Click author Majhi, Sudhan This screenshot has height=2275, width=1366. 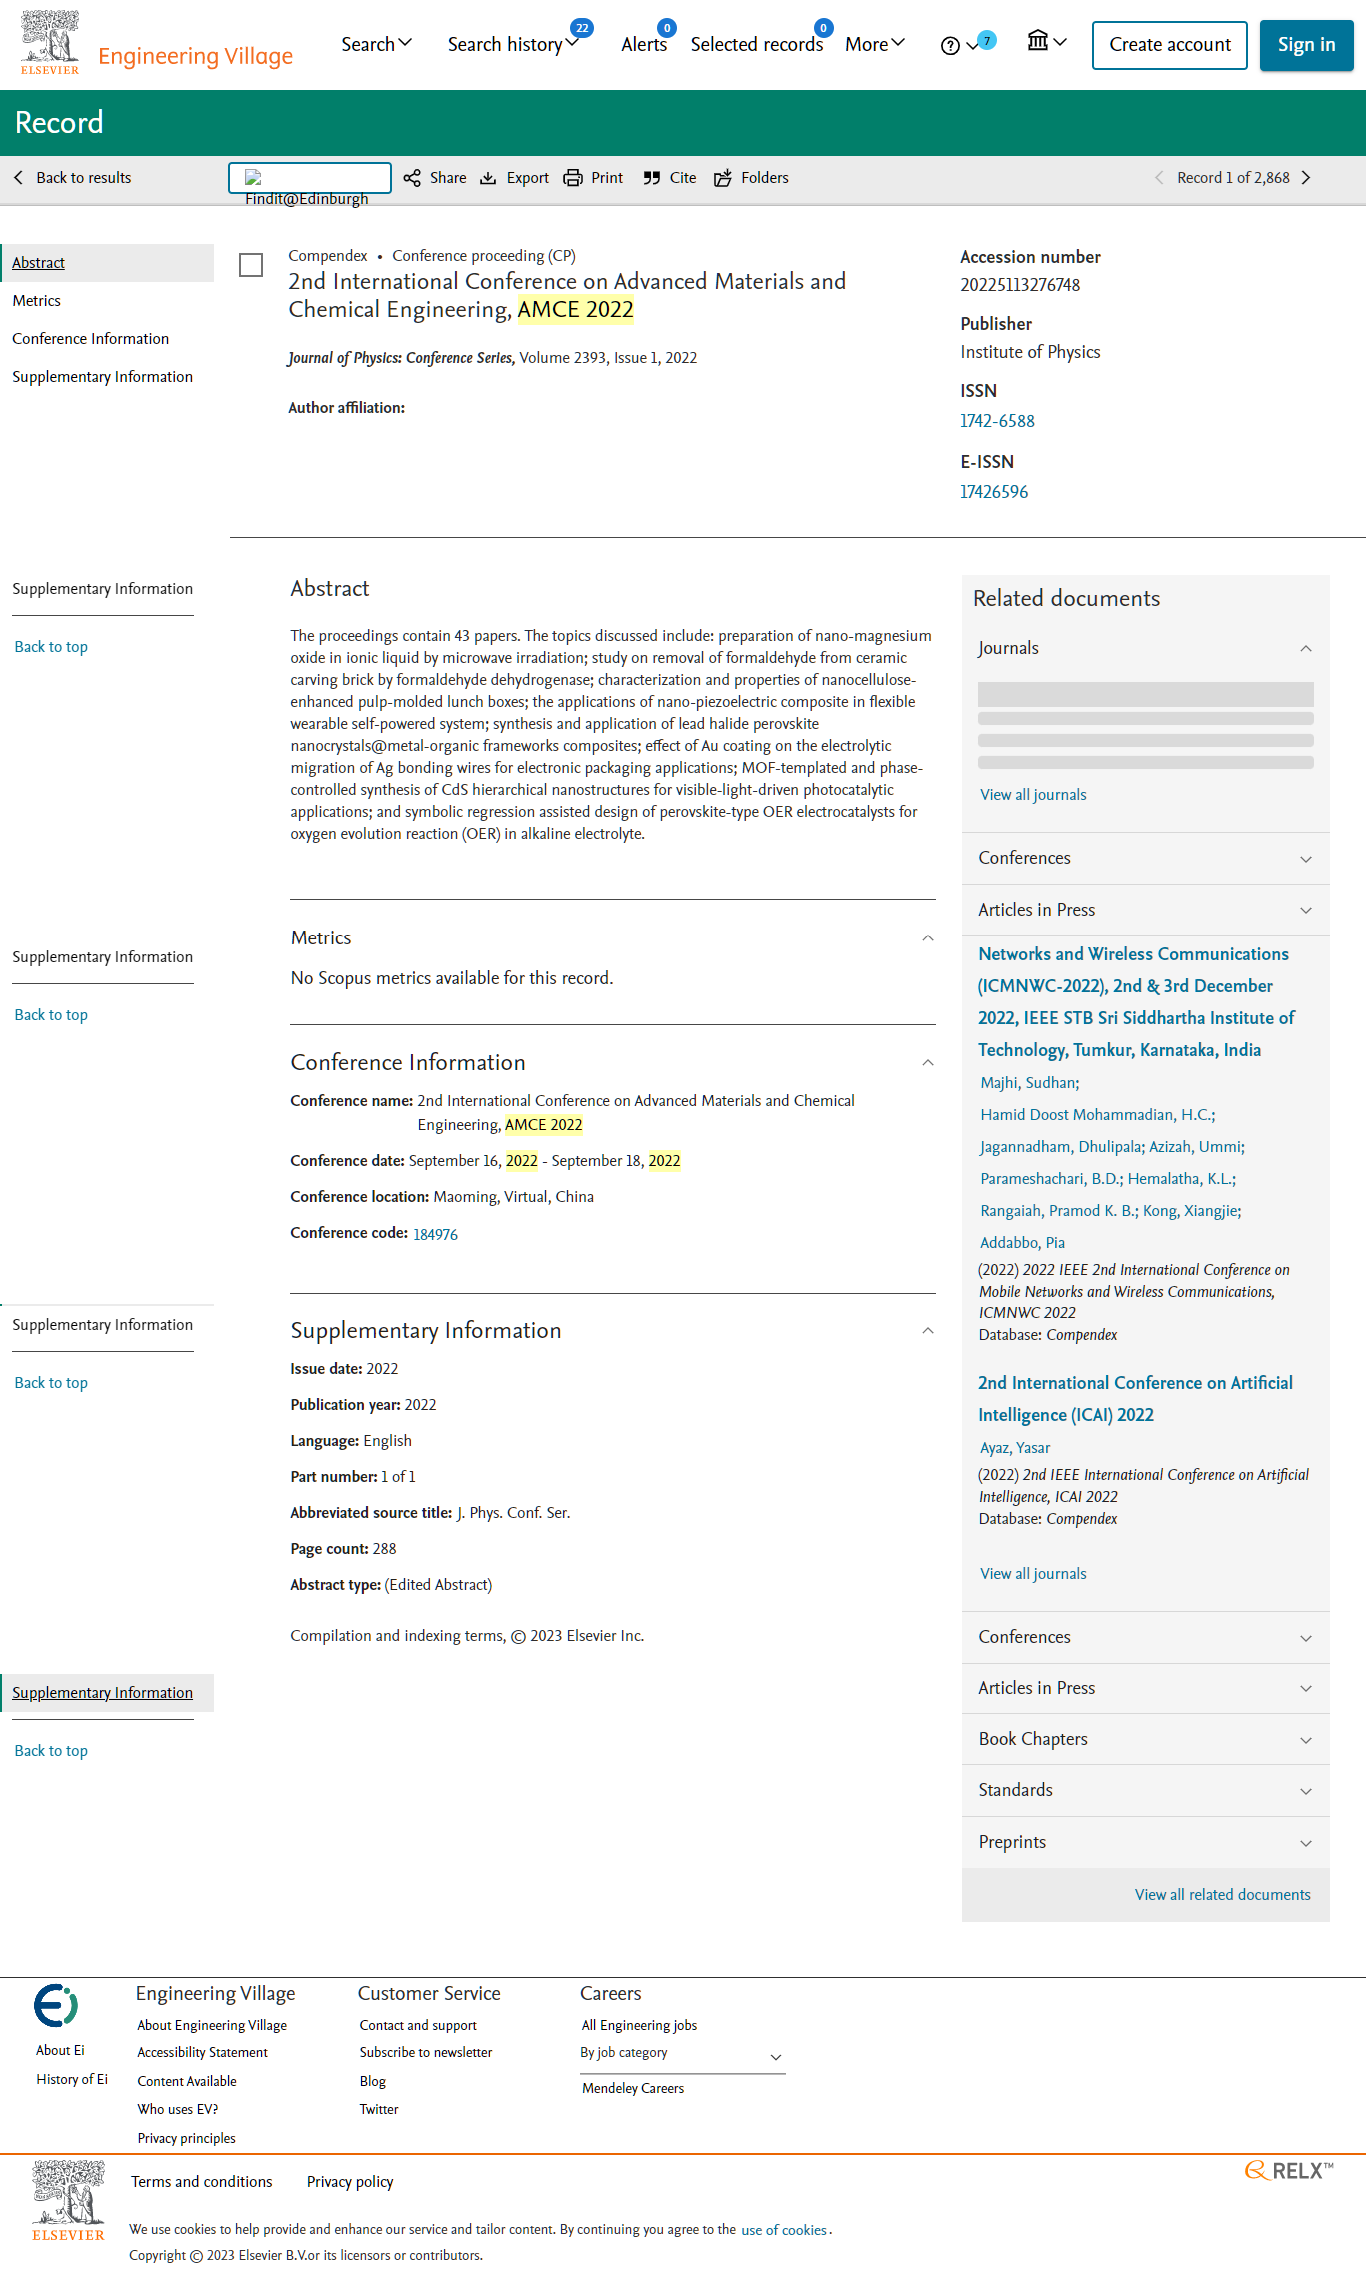[x=1028, y=1083]
